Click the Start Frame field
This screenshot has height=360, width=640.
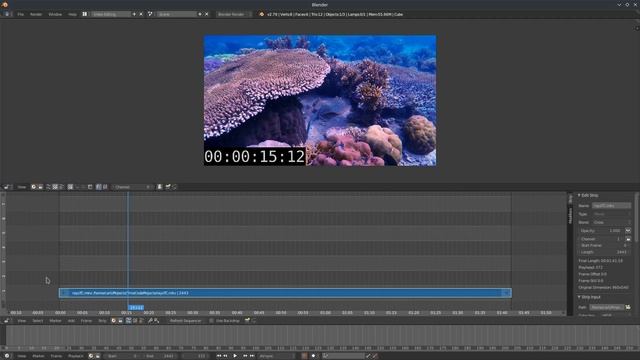(604, 245)
